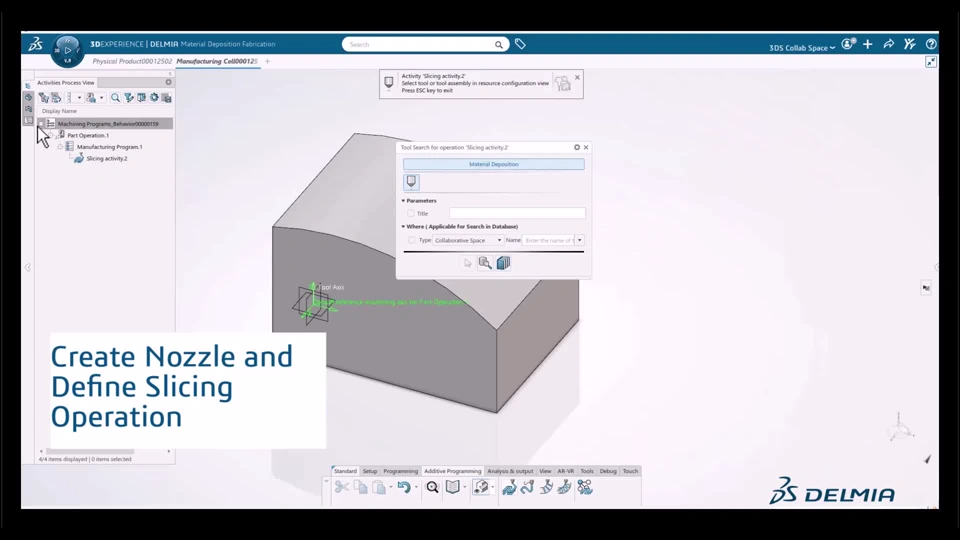960x540 pixels.
Task: Click the share arrow icon
Action: point(888,44)
